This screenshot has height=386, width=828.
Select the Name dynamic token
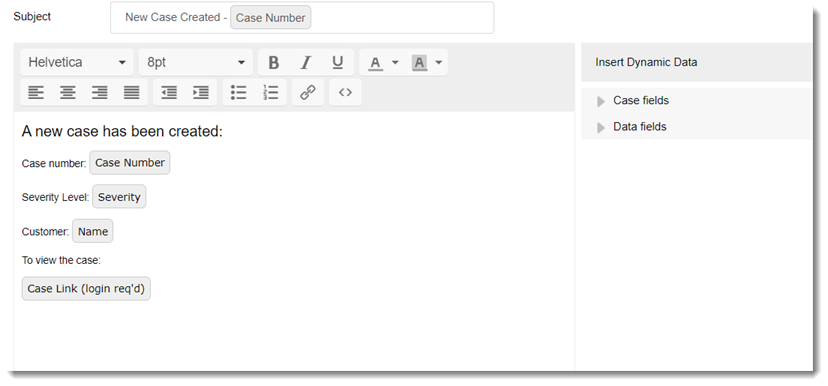92,231
